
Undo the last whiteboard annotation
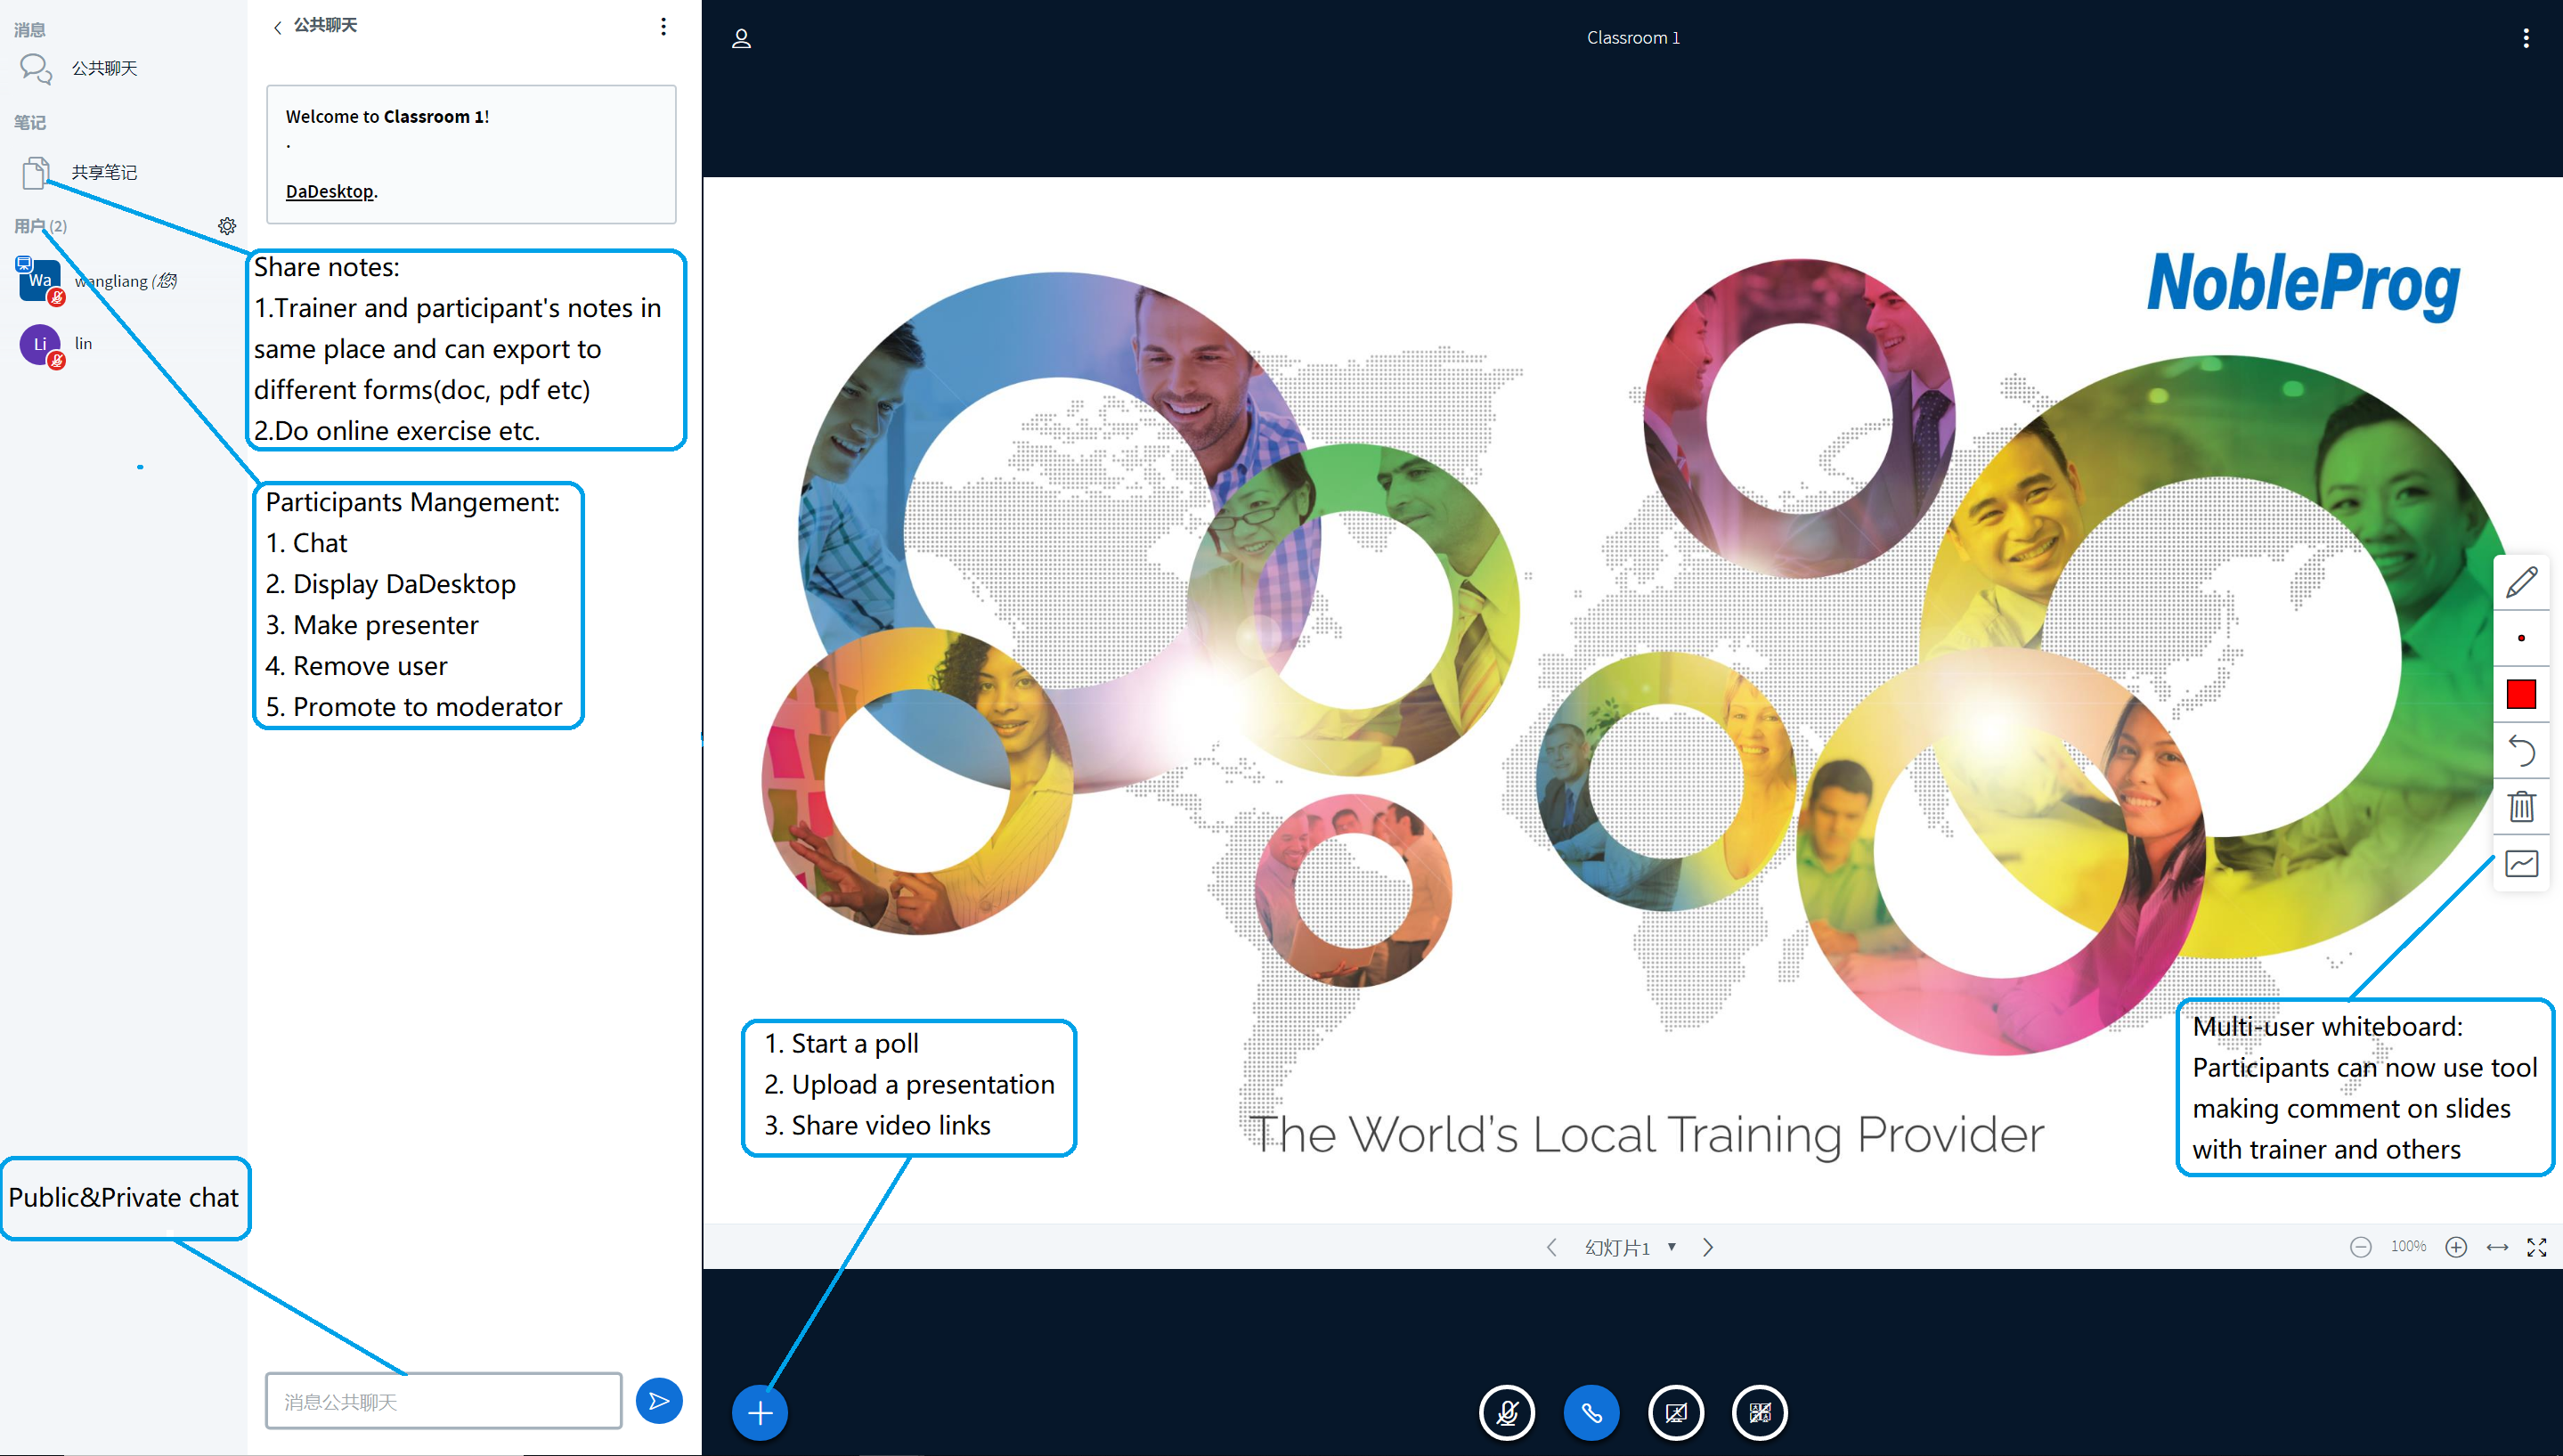[x=2520, y=750]
